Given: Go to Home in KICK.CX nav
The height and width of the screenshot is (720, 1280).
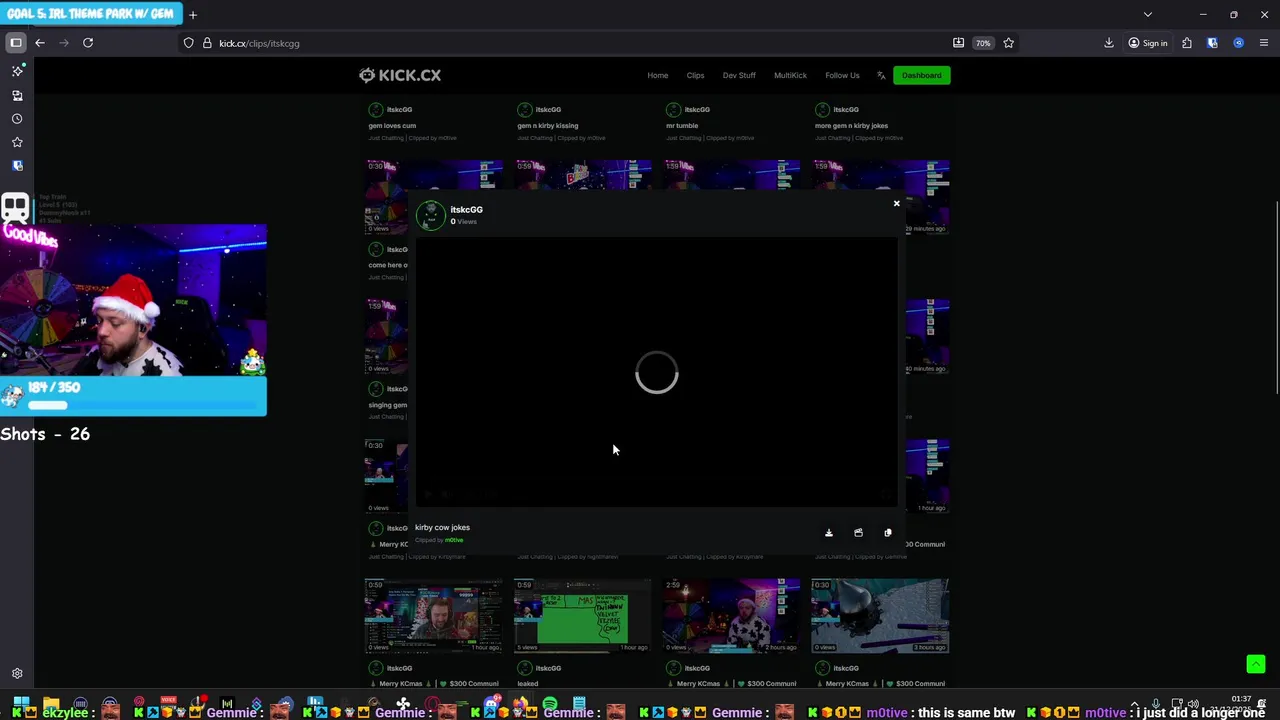Looking at the screenshot, I should click(x=657, y=75).
